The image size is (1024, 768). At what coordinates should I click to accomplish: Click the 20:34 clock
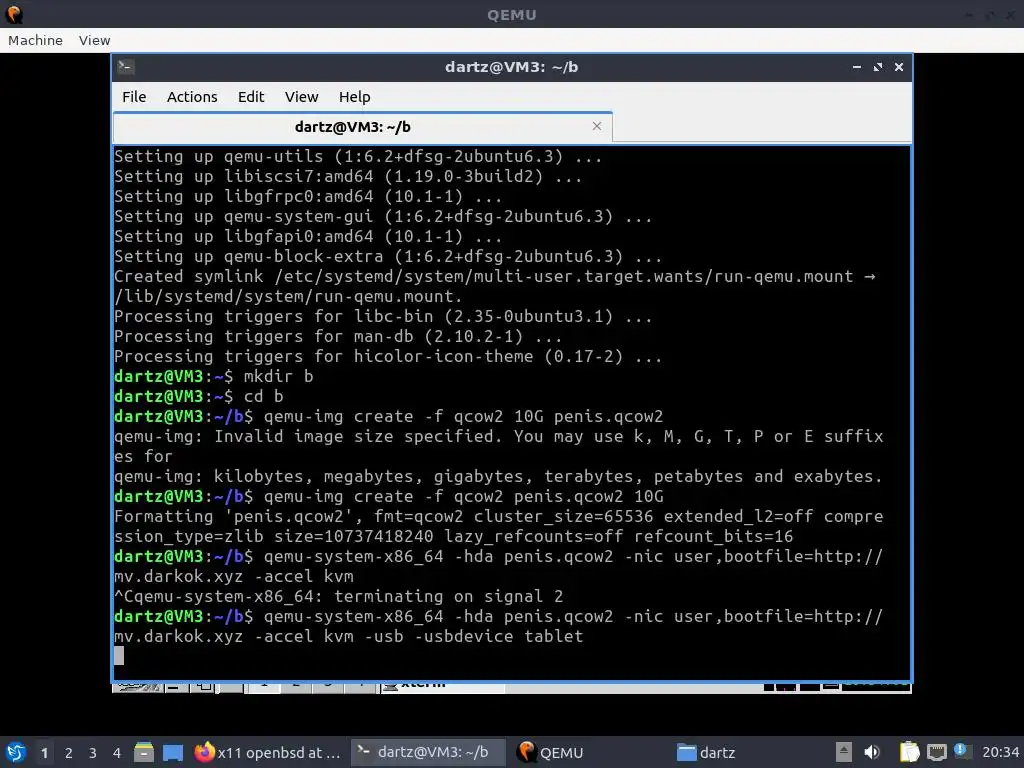point(1000,753)
